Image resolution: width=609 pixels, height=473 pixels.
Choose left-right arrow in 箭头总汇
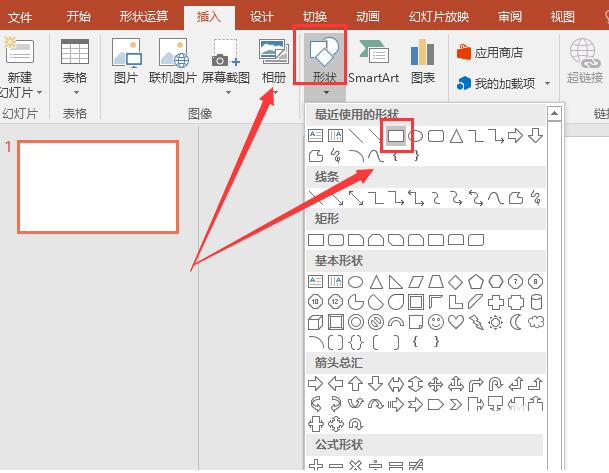(396, 384)
